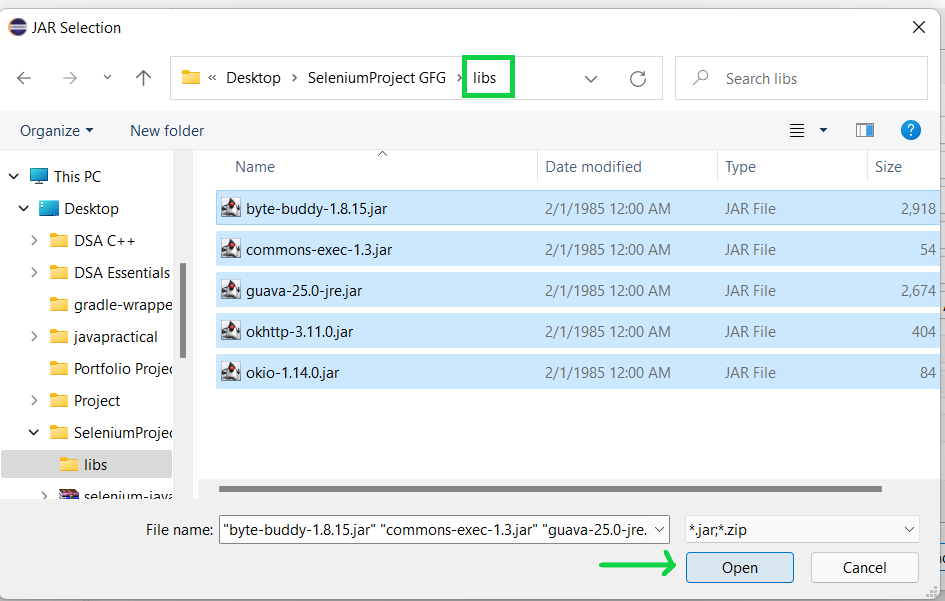Toggle the preview pane icon
Image resolution: width=945 pixels, height=601 pixels.
coord(865,130)
